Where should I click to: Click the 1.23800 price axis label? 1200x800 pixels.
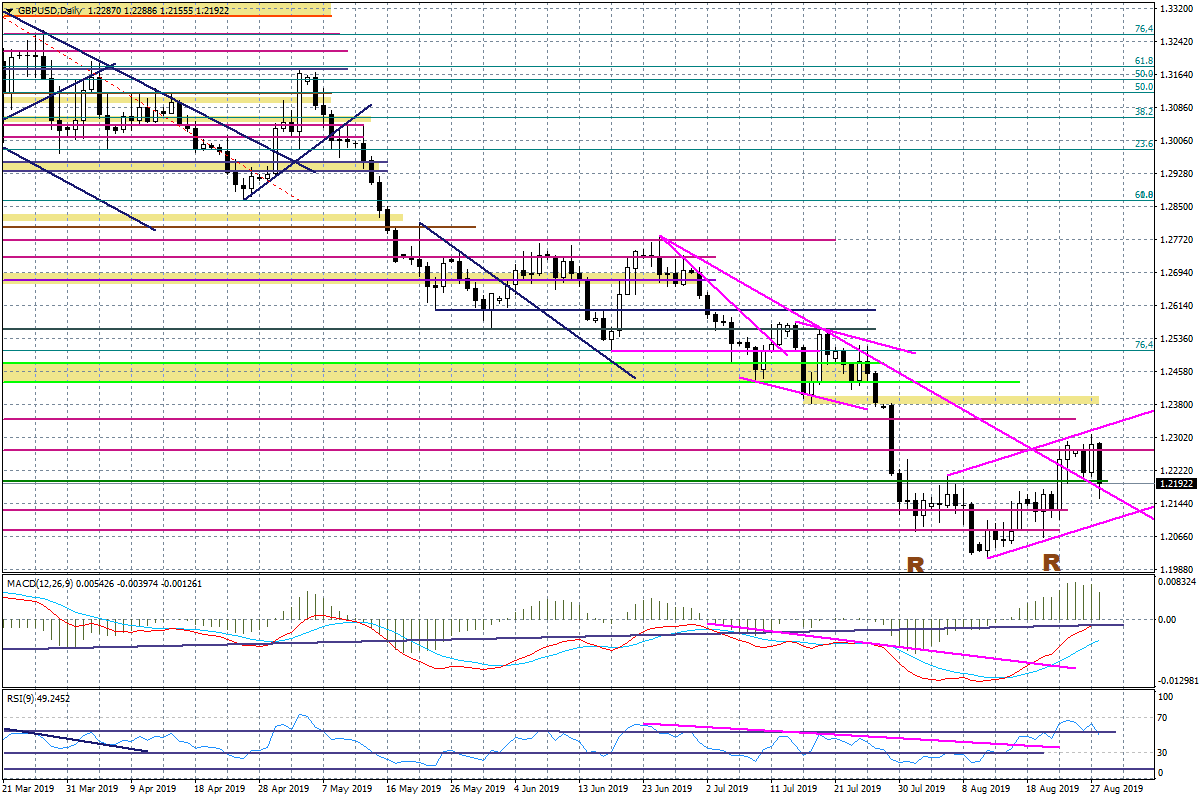tap(1176, 405)
